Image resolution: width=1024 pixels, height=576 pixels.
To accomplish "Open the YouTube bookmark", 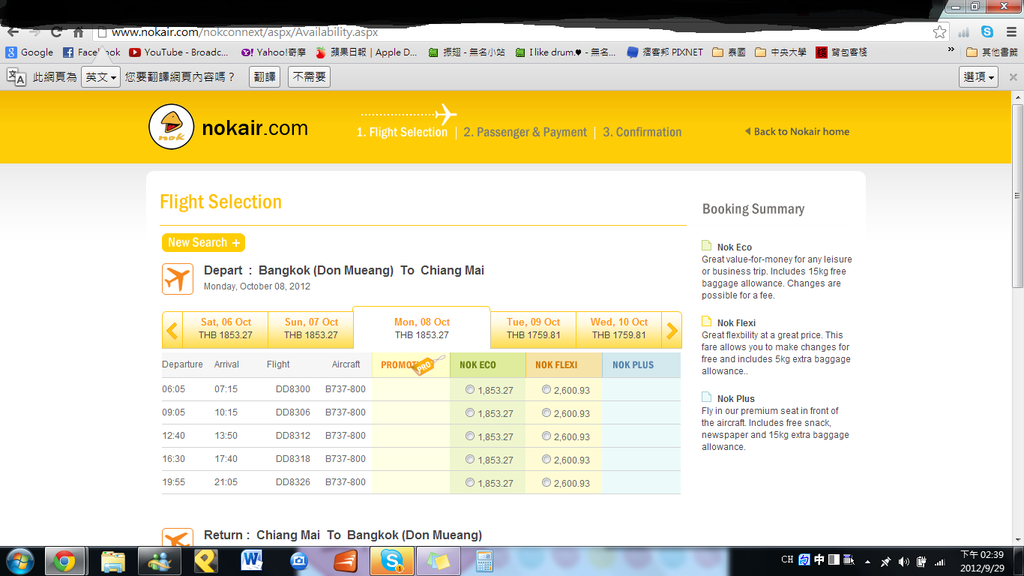I will click(x=178, y=52).
